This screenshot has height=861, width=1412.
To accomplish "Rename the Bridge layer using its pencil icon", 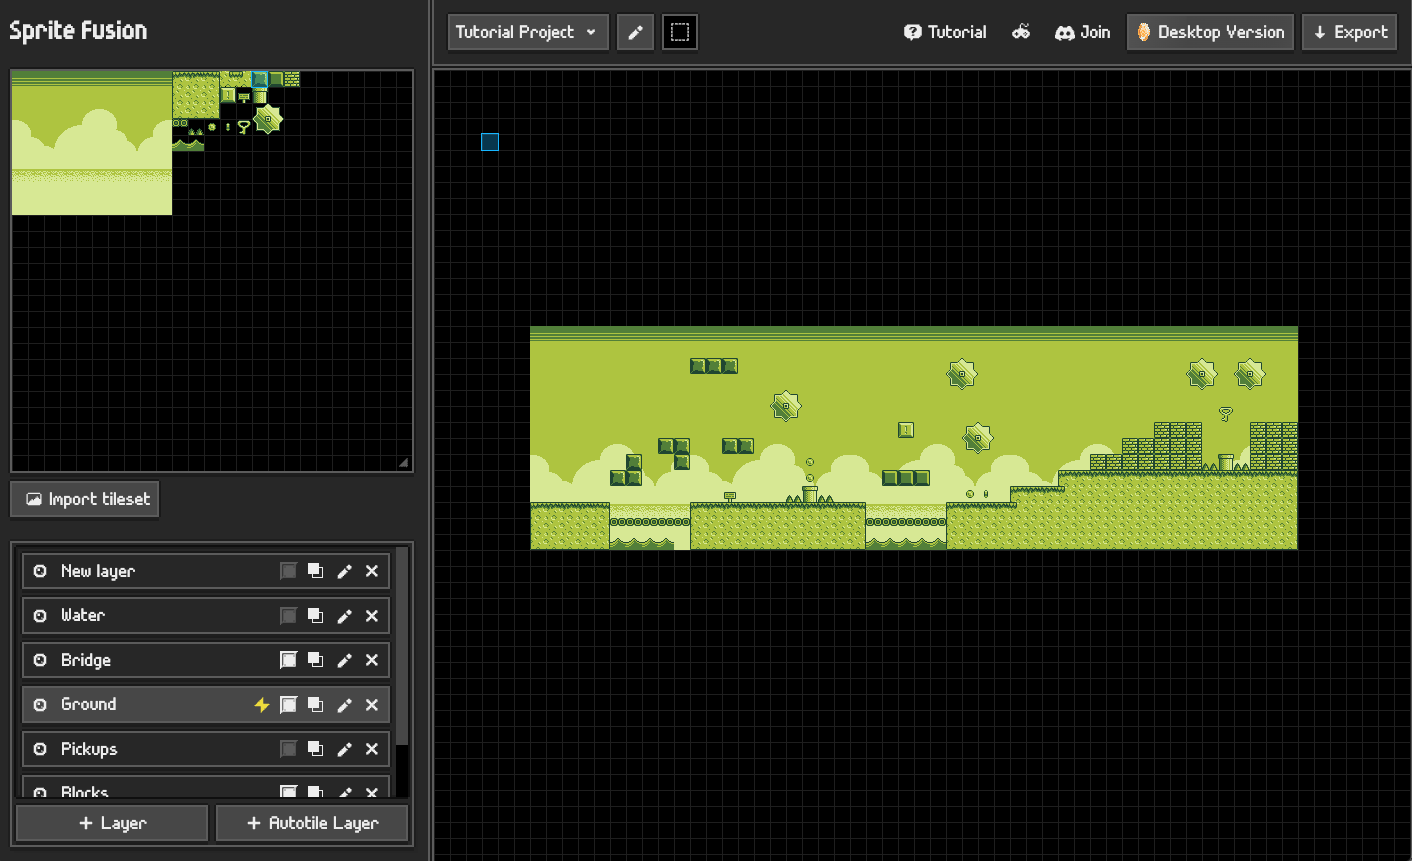I will tap(344, 660).
